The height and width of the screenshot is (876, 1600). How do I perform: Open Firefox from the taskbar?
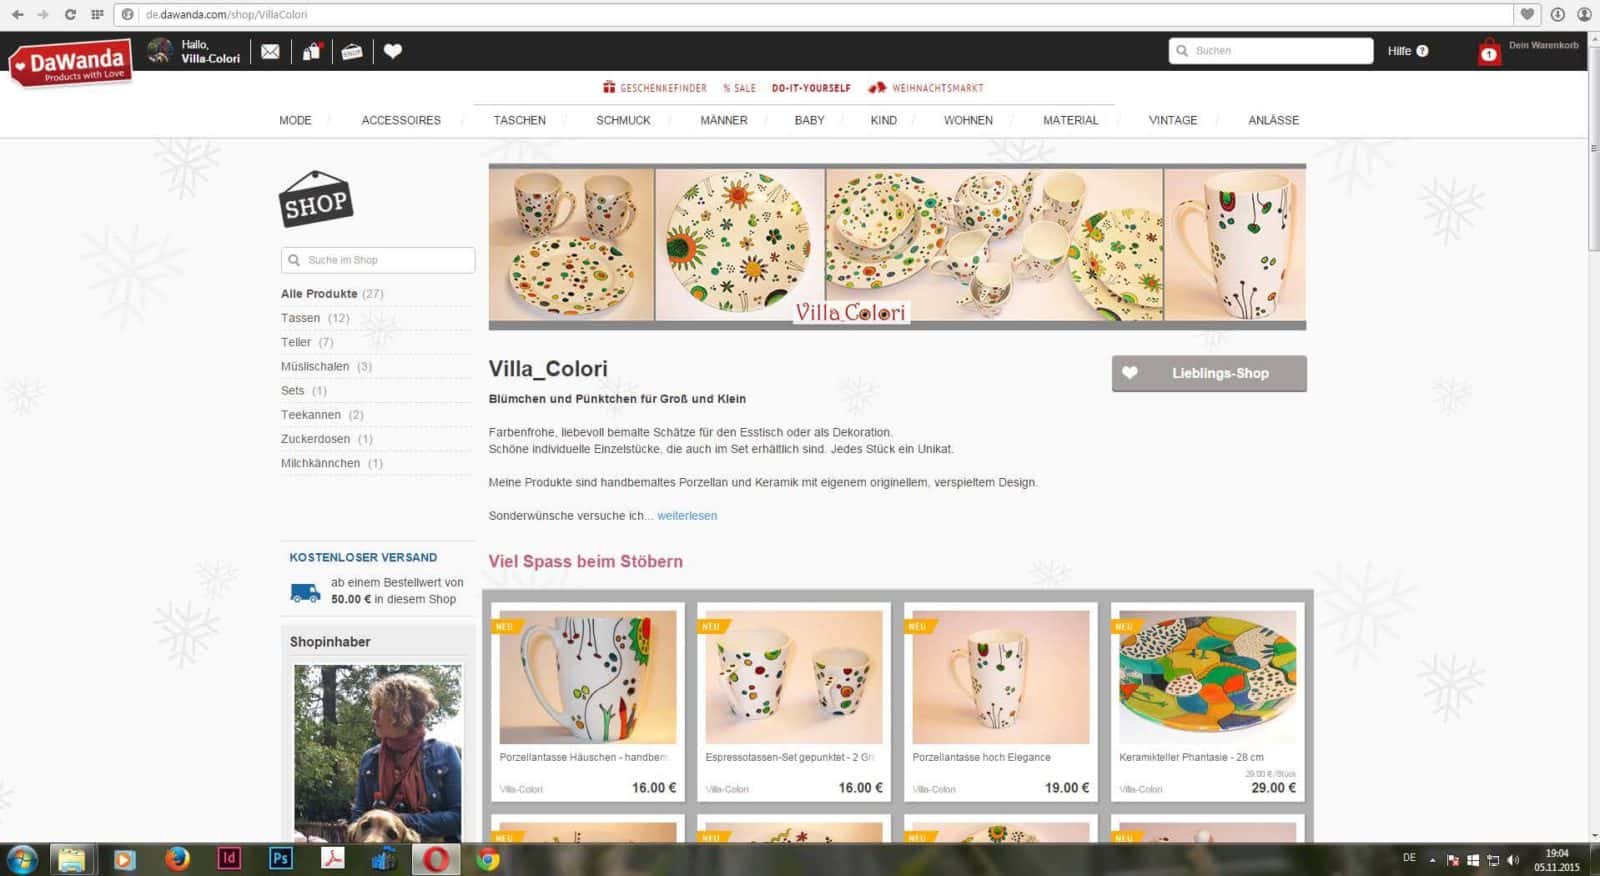pyautogui.click(x=177, y=859)
